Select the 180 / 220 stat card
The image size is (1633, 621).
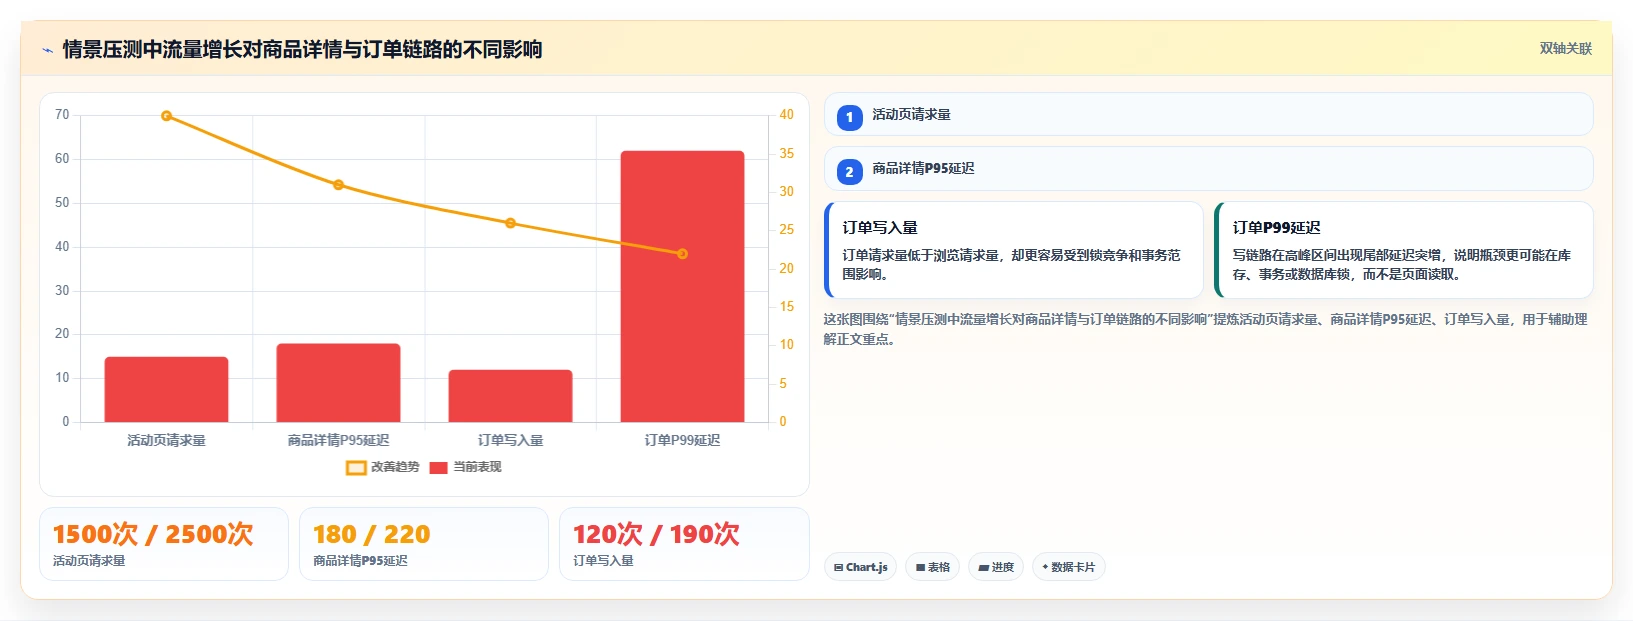tap(424, 544)
